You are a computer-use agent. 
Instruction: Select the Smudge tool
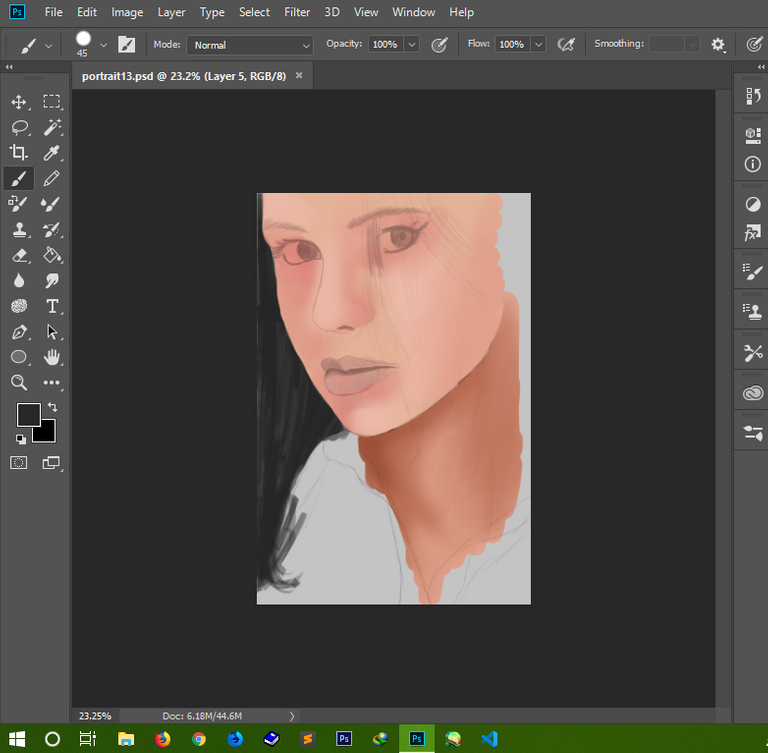tap(51, 281)
